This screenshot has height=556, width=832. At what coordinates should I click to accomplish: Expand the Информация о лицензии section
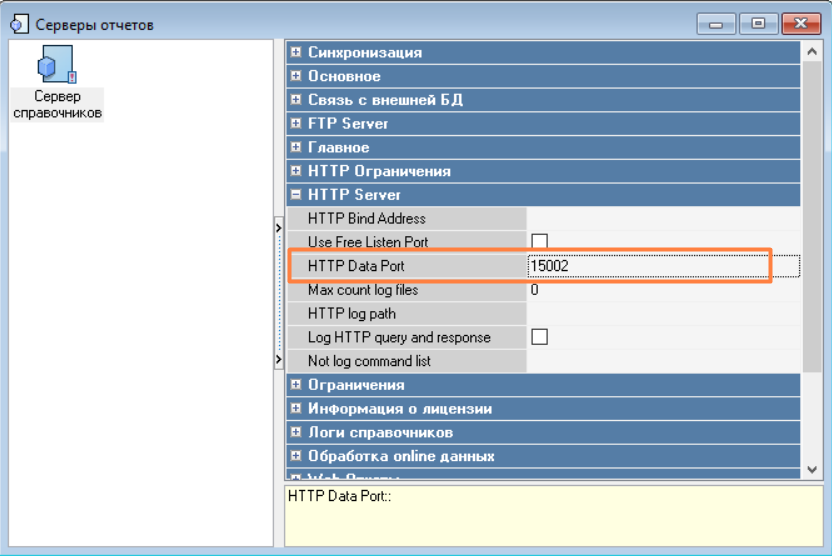click(296, 409)
